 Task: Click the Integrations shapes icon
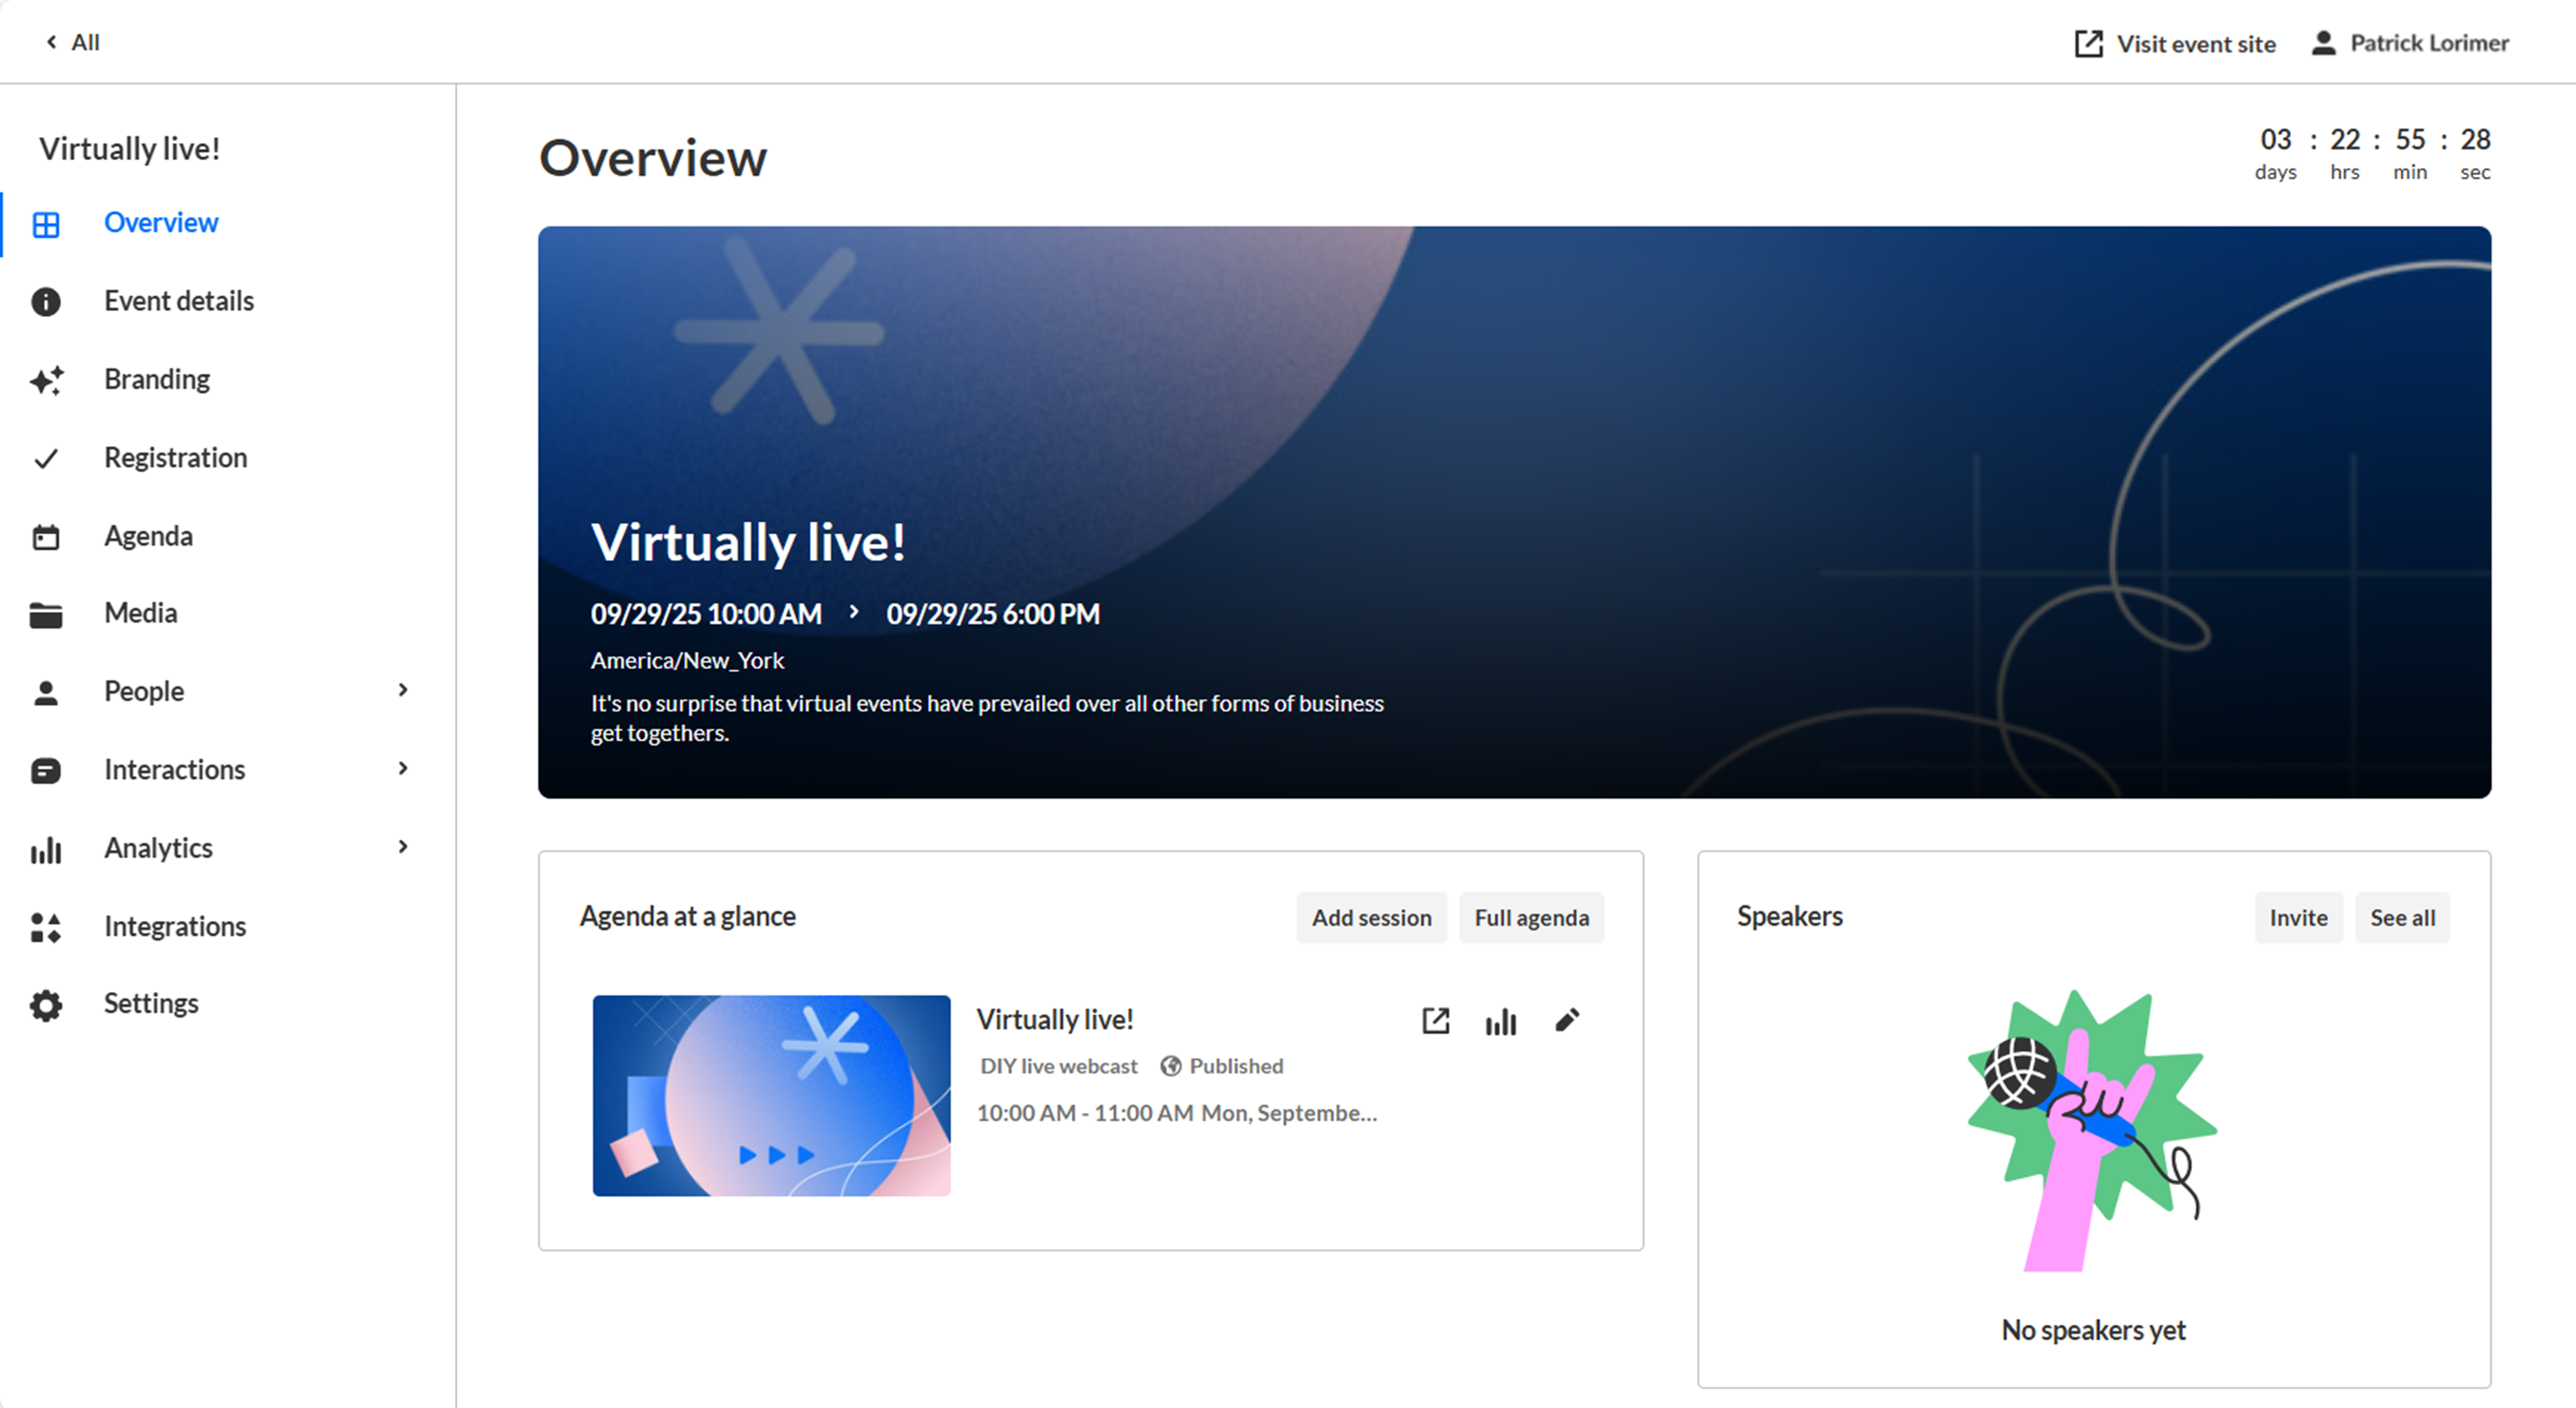tap(46, 927)
